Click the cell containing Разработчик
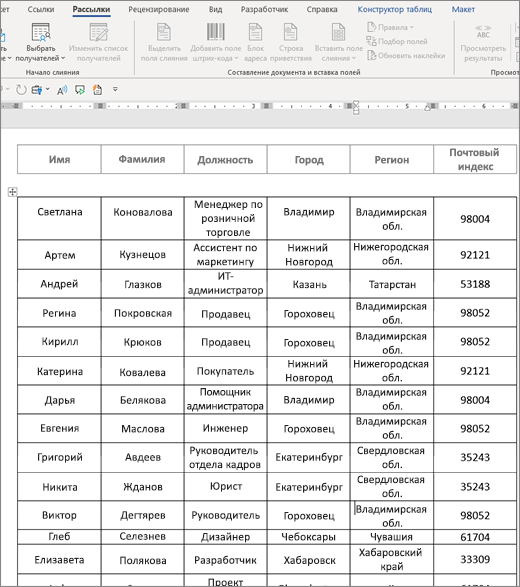Screen dimensions: 520x587 [x=225, y=559]
